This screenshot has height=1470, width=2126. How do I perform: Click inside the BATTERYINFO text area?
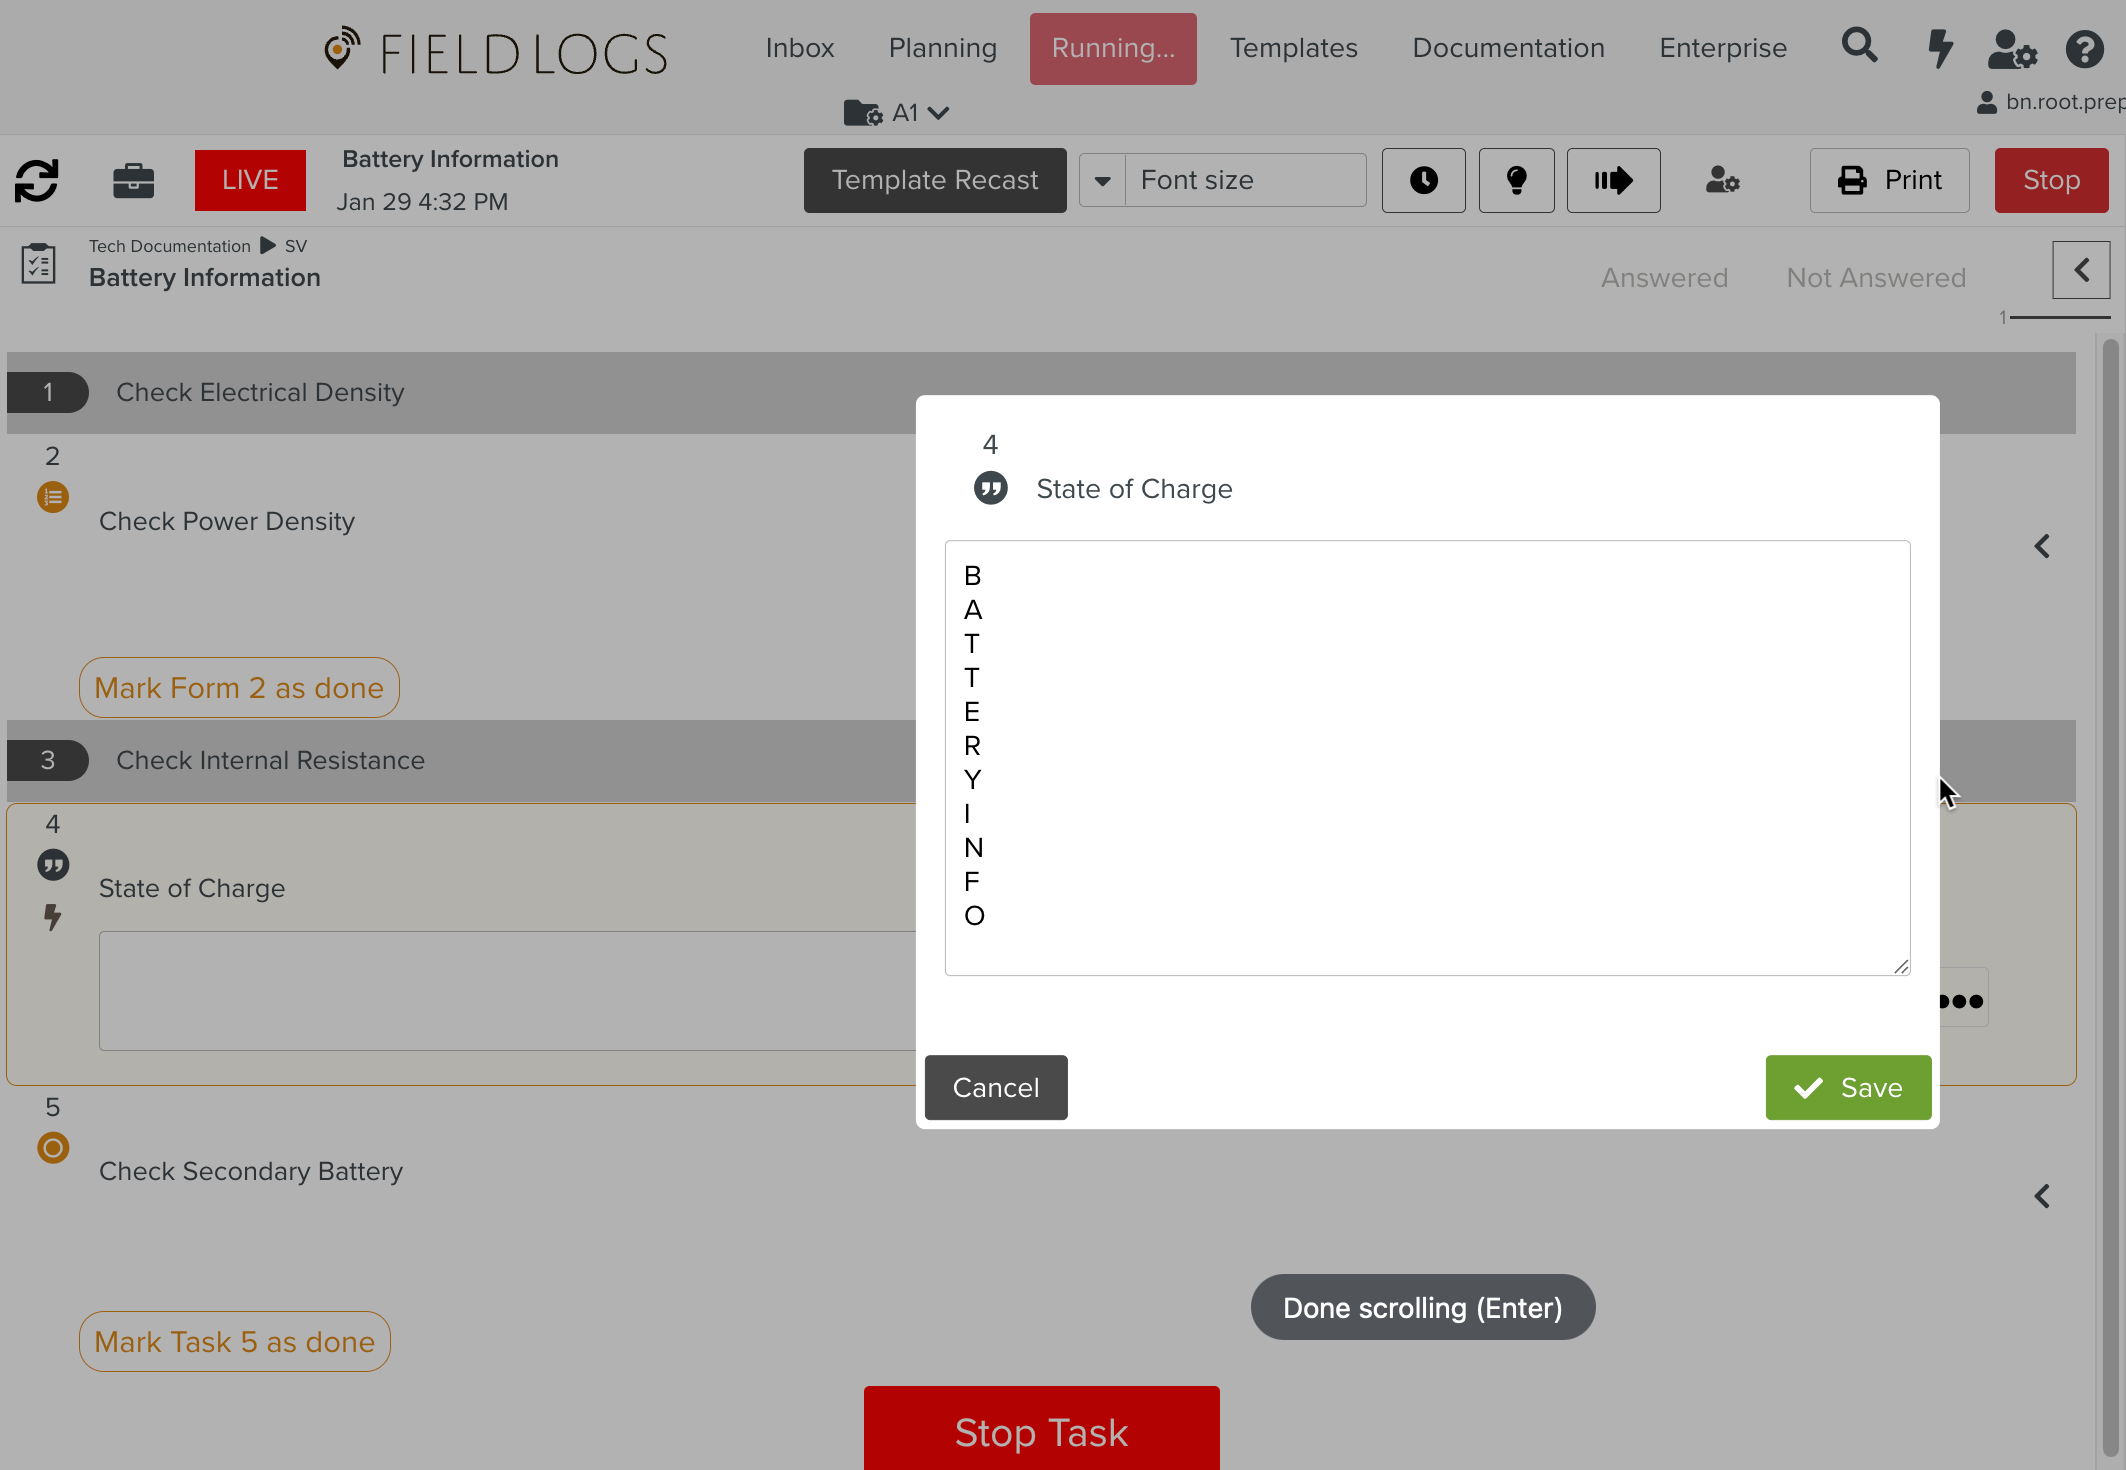tap(1427, 757)
